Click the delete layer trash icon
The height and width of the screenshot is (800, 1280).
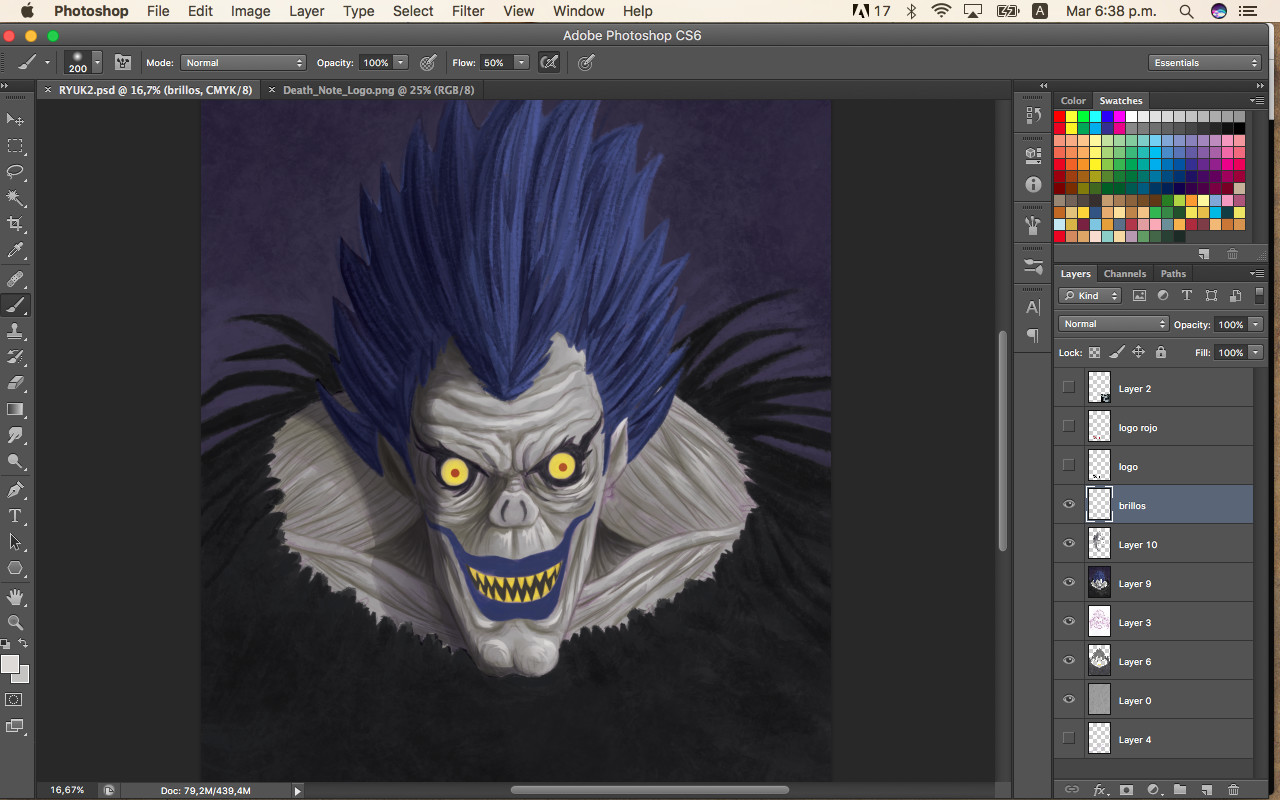(1233, 789)
